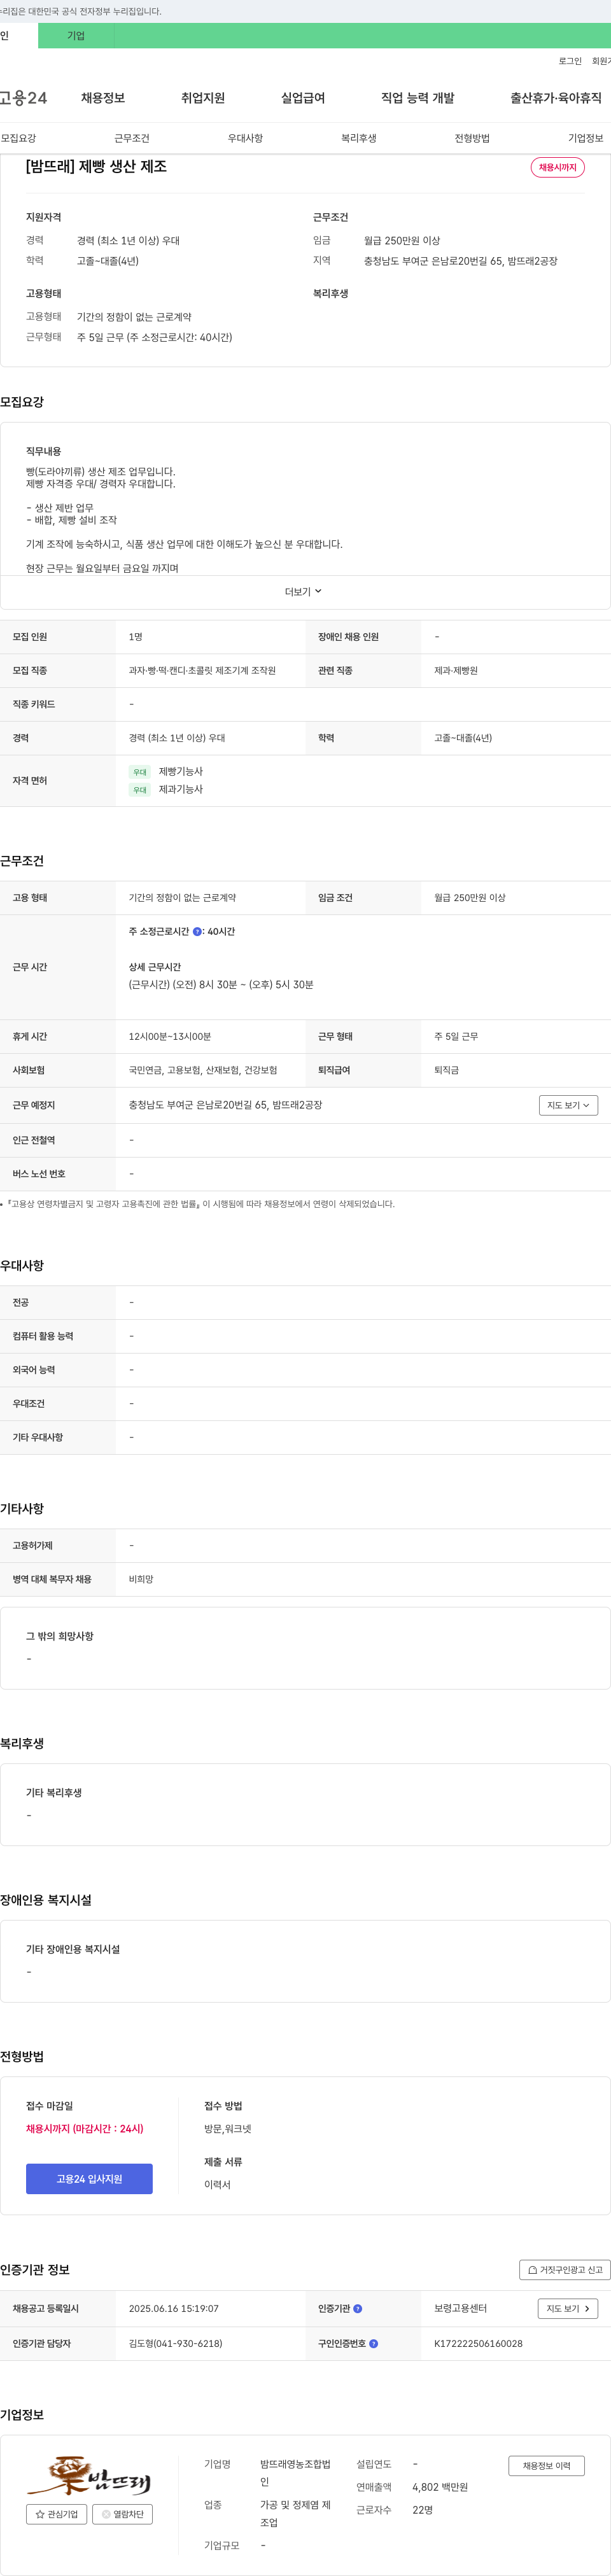
Task: Click the 구인인증번호 info question icon
Action: coord(374,2343)
